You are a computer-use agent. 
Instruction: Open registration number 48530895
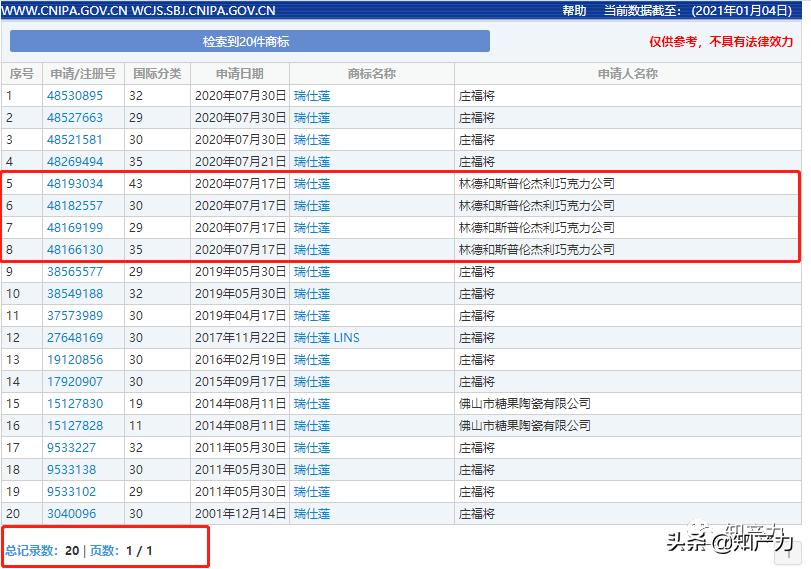tap(75, 96)
